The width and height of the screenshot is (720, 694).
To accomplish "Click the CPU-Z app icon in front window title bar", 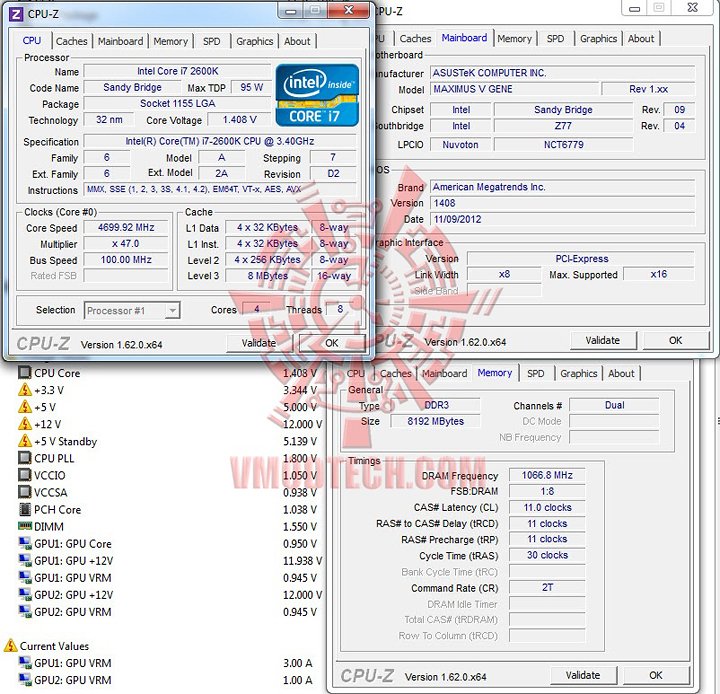I will [x=16, y=14].
